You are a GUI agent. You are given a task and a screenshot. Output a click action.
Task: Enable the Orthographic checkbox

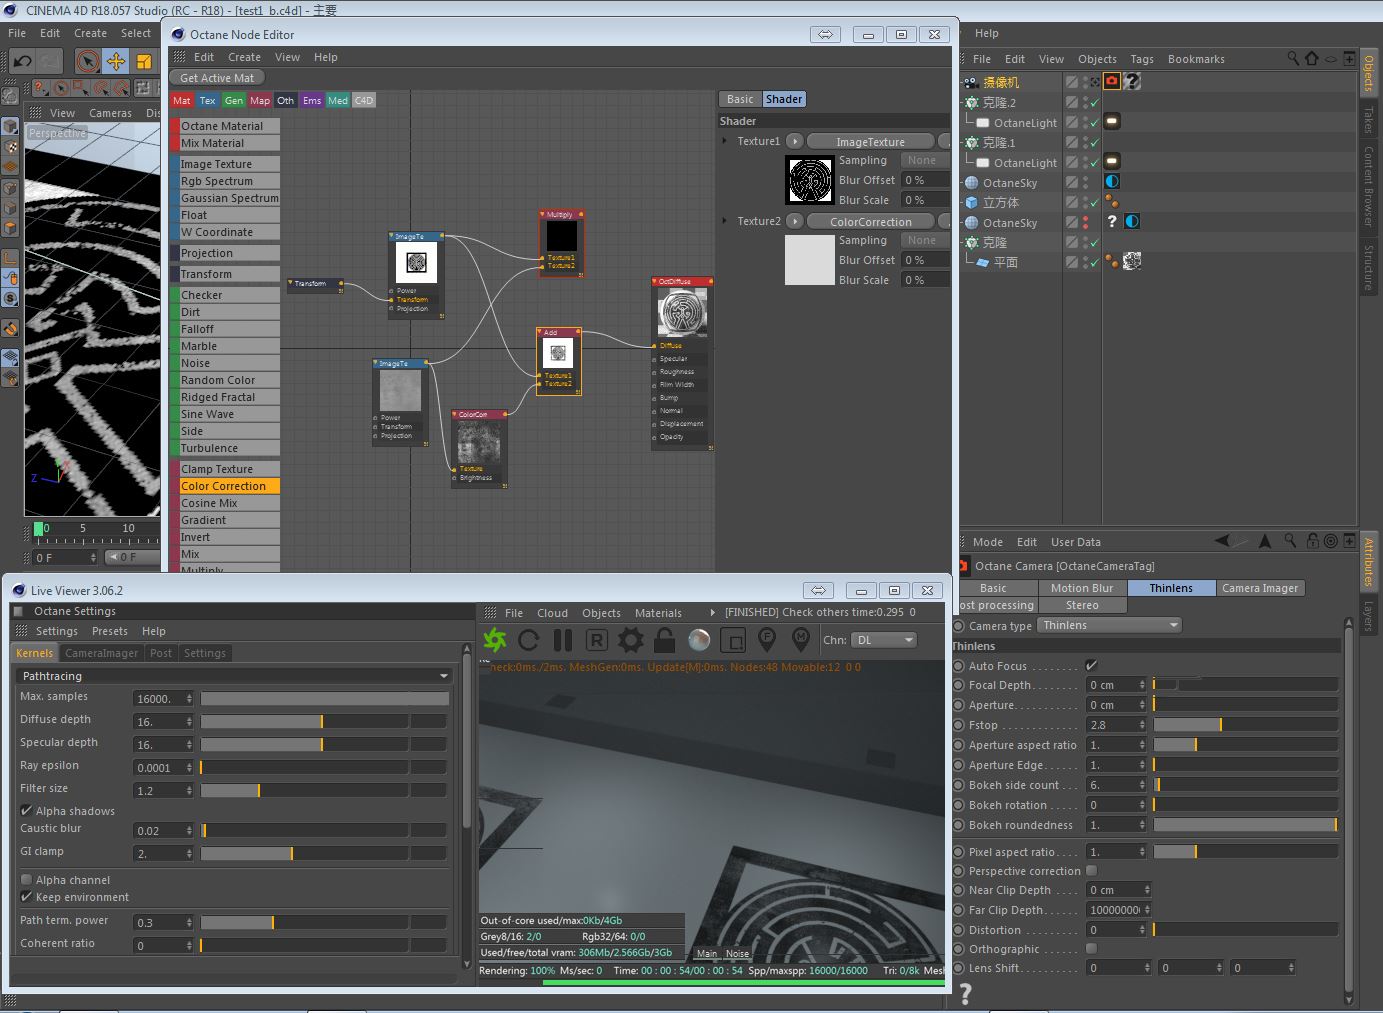1091,949
